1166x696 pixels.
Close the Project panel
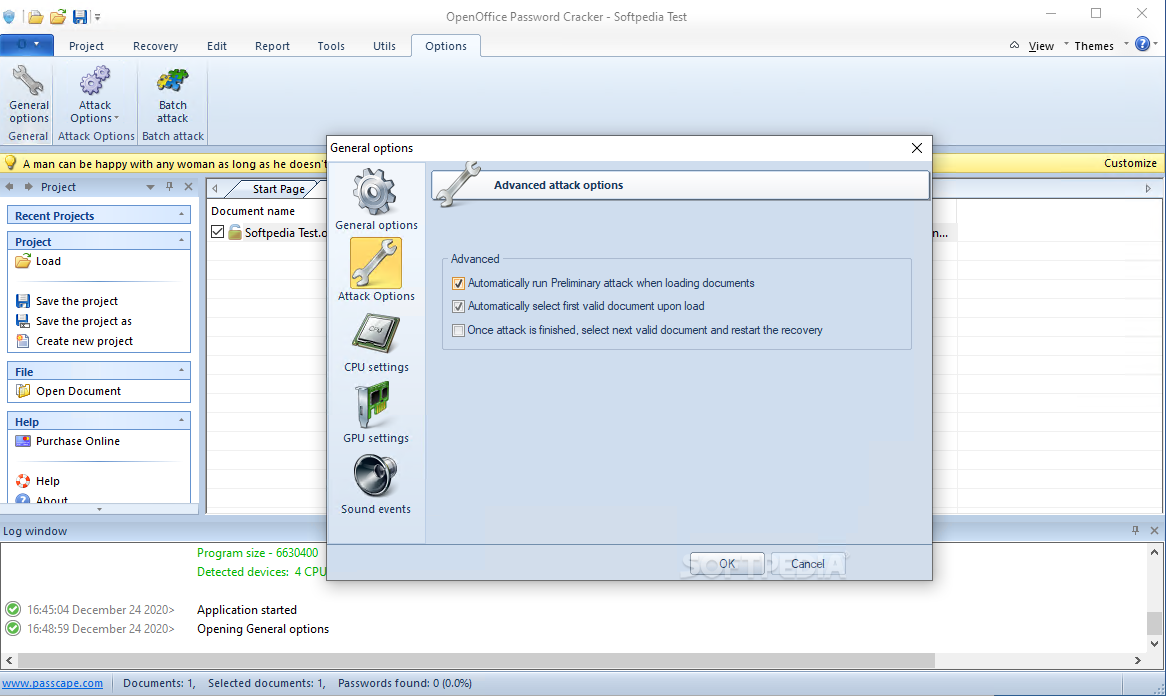(188, 187)
